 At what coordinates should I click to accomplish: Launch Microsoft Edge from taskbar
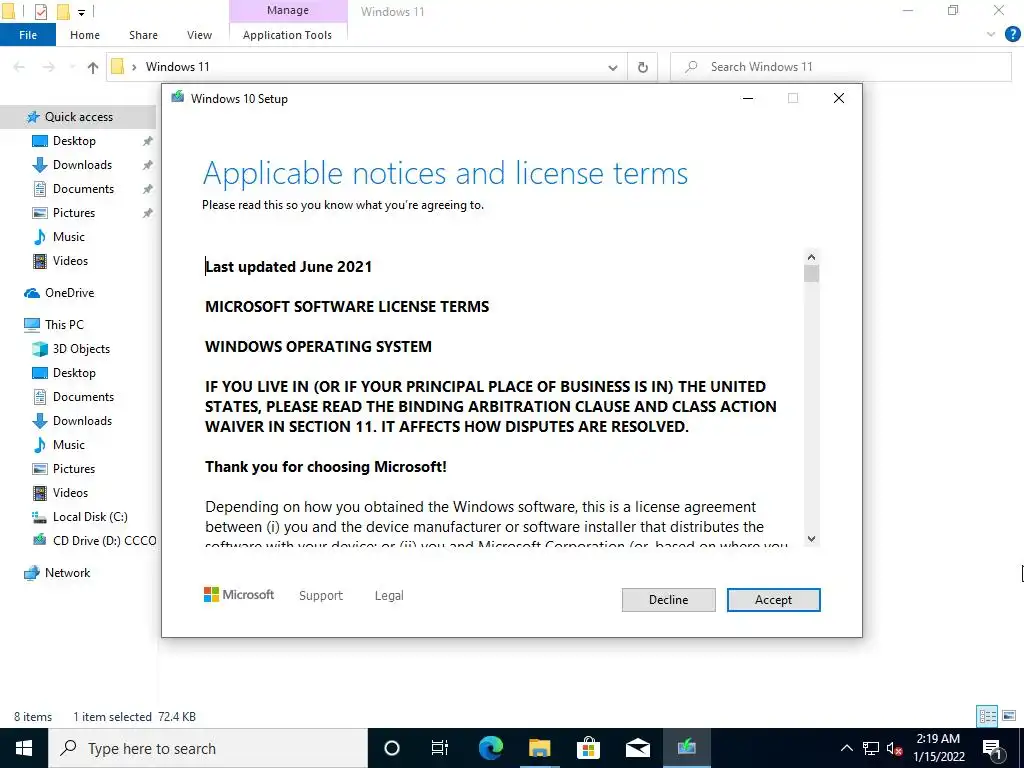tap(490, 748)
